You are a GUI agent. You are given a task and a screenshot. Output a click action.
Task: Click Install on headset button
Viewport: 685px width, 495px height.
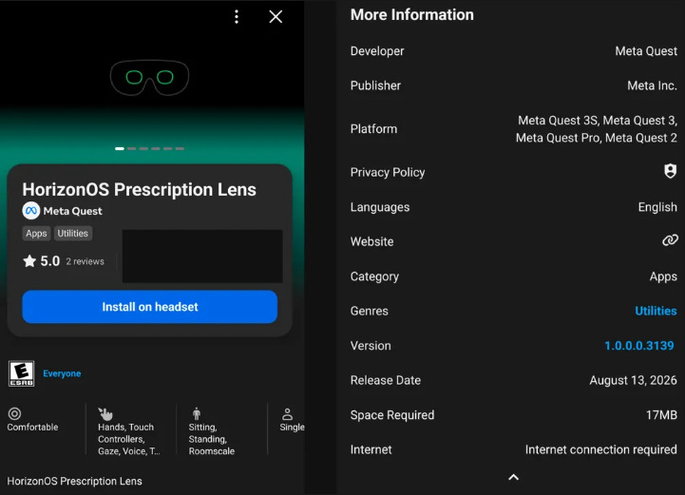point(150,307)
